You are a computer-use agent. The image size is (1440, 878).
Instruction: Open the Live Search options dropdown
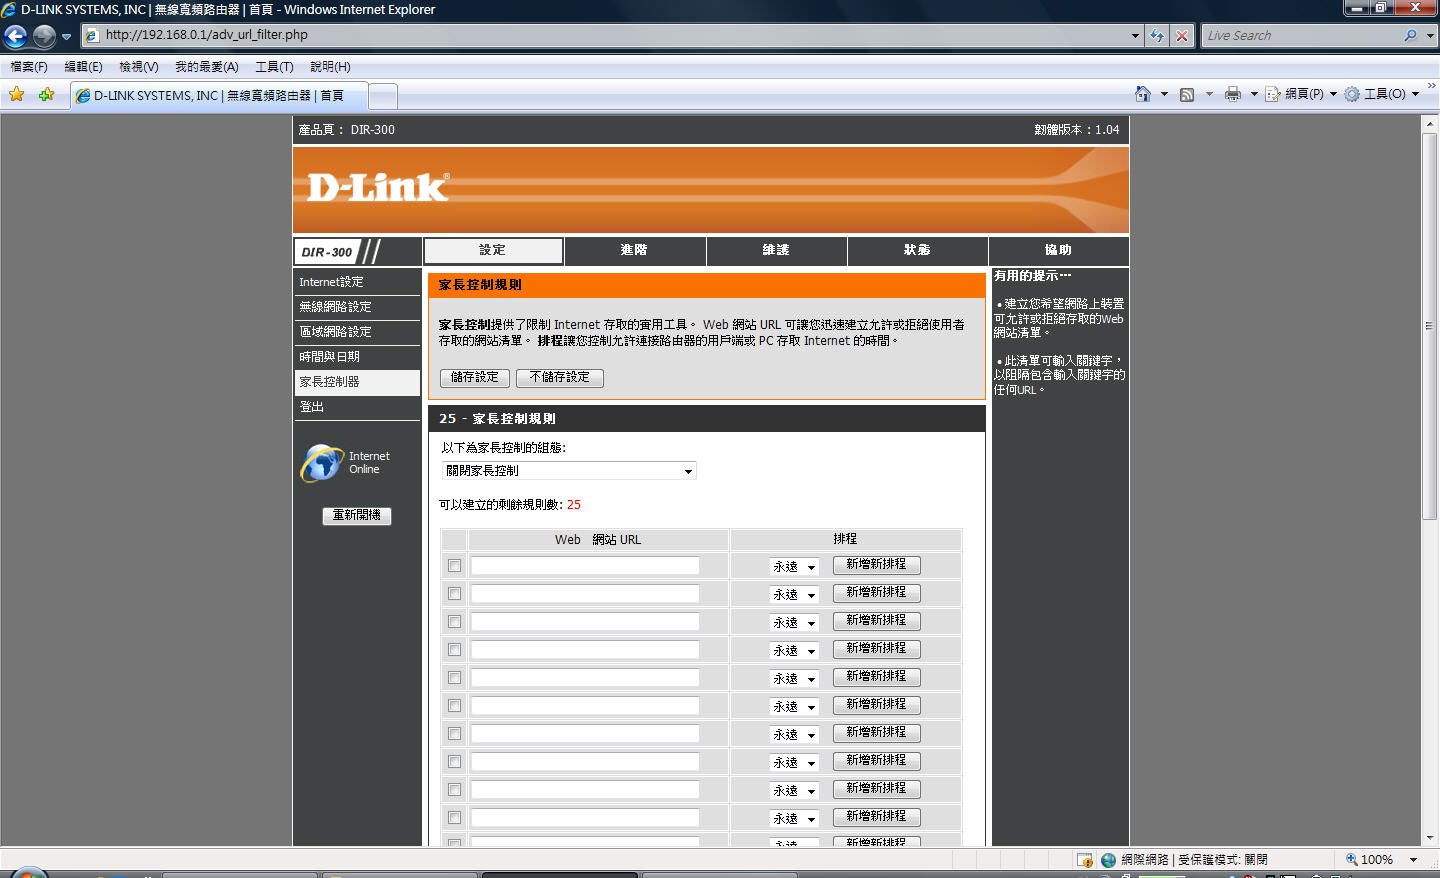pyautogui.click(x=1430, y=35)
